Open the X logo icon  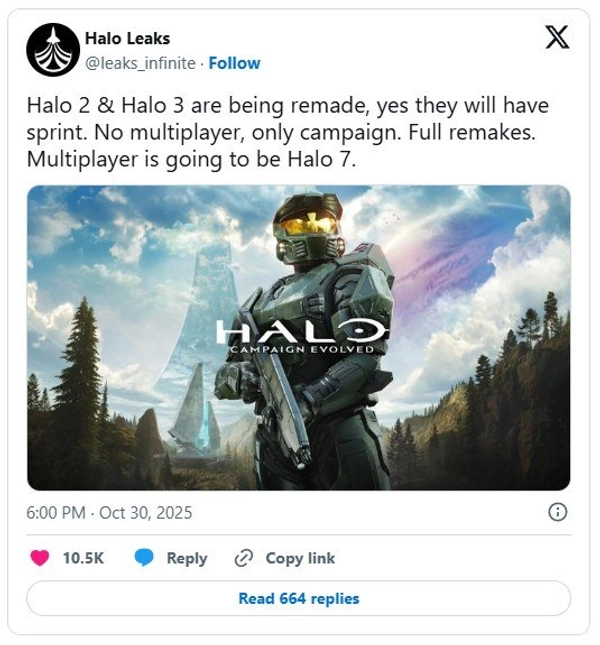tap(557, 37)
